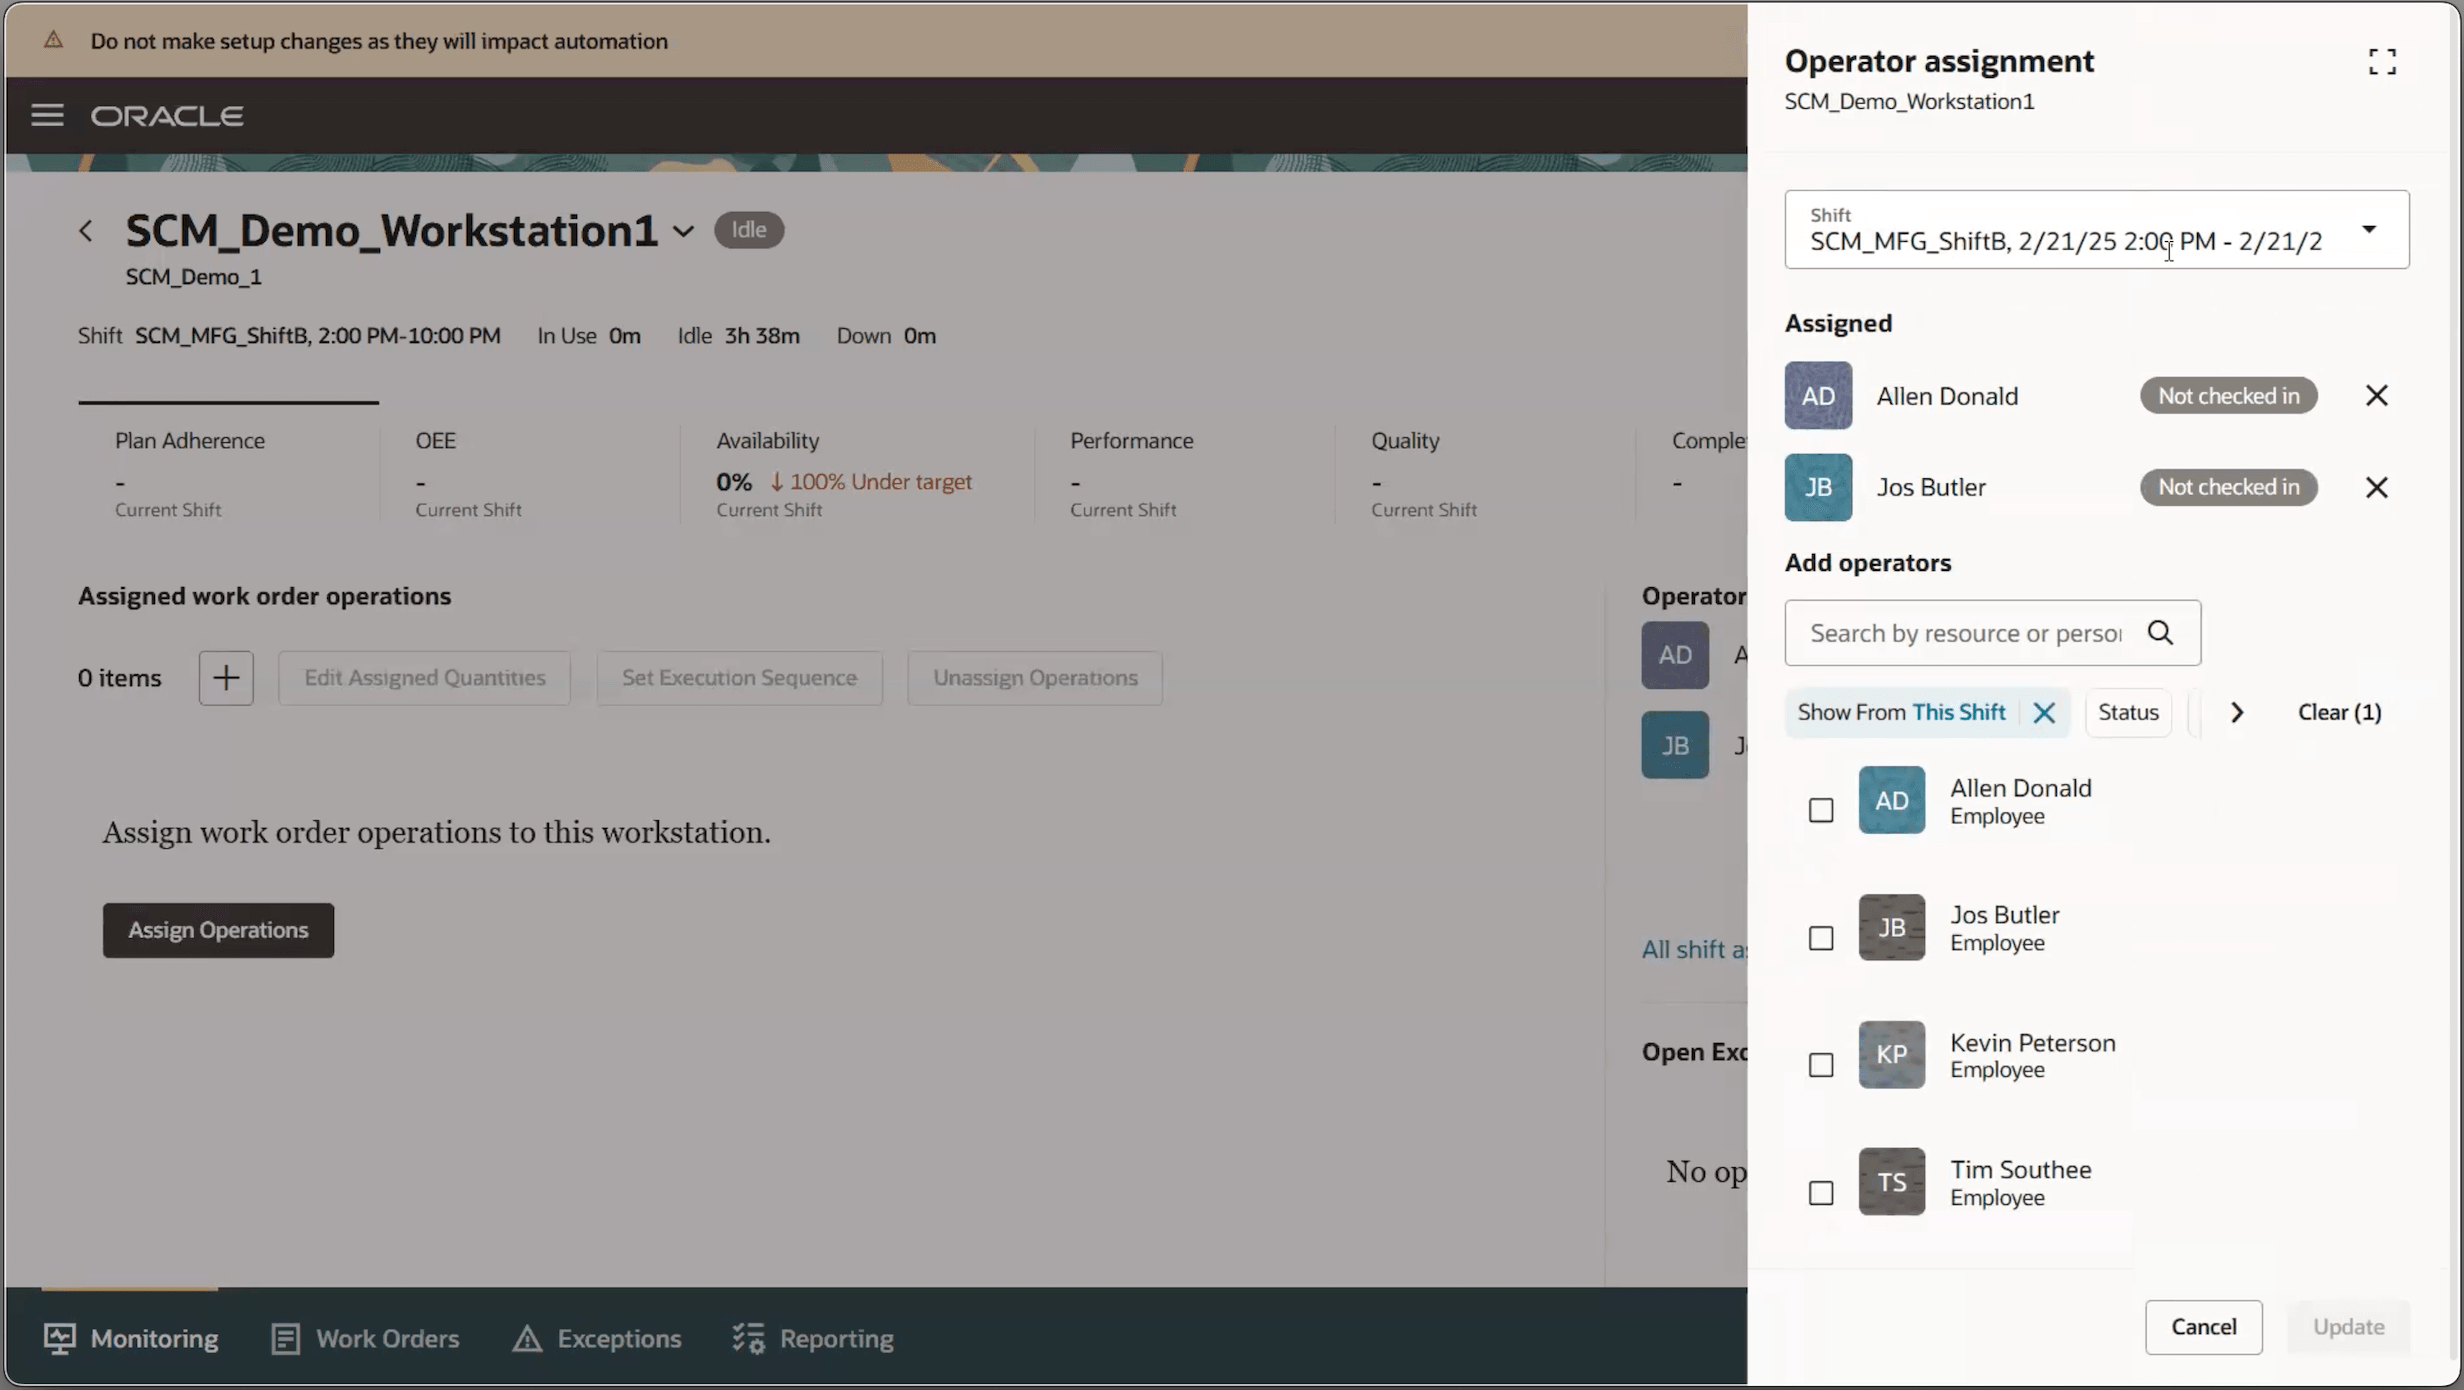
Task: Expand the SCM_Demo_Workstation1 title dropdown
Action: [x=683, y=232]
